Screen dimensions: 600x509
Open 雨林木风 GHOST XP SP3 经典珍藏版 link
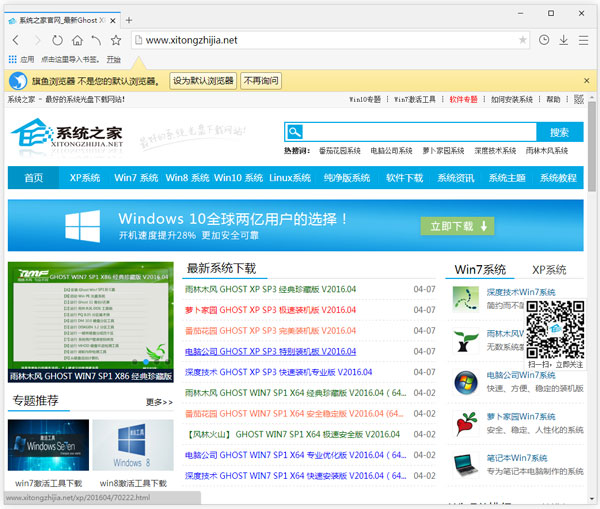(x=270, y=289)
